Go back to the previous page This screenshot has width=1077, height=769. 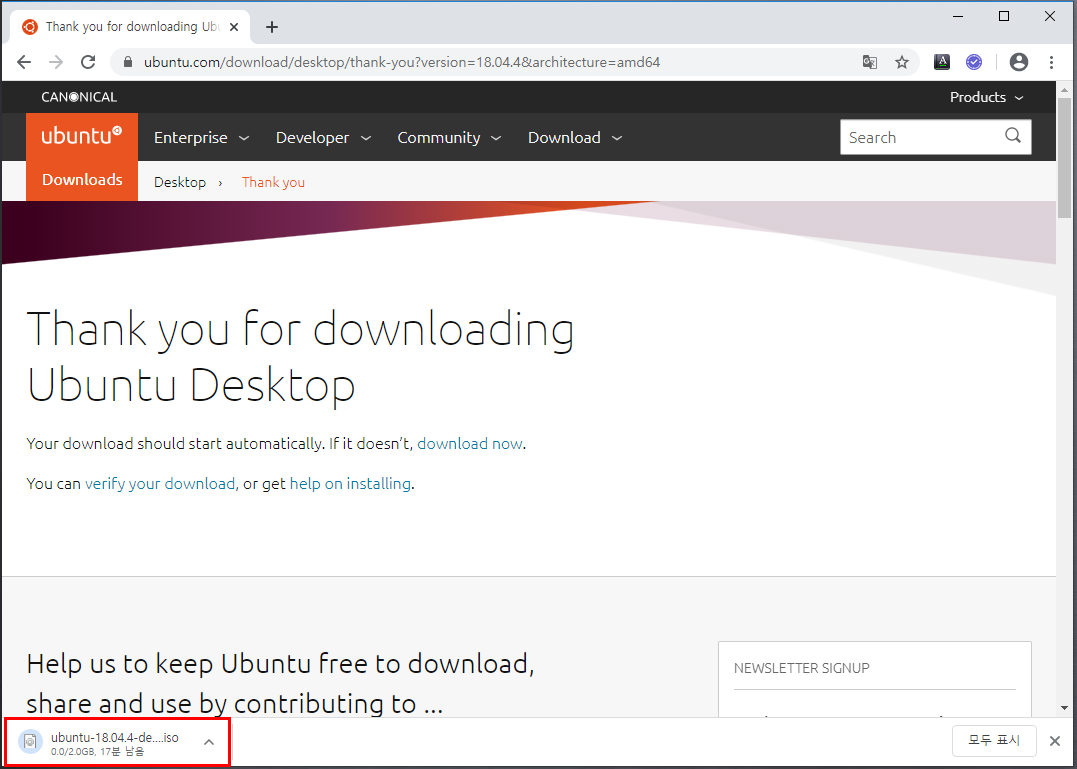[24, 62]
